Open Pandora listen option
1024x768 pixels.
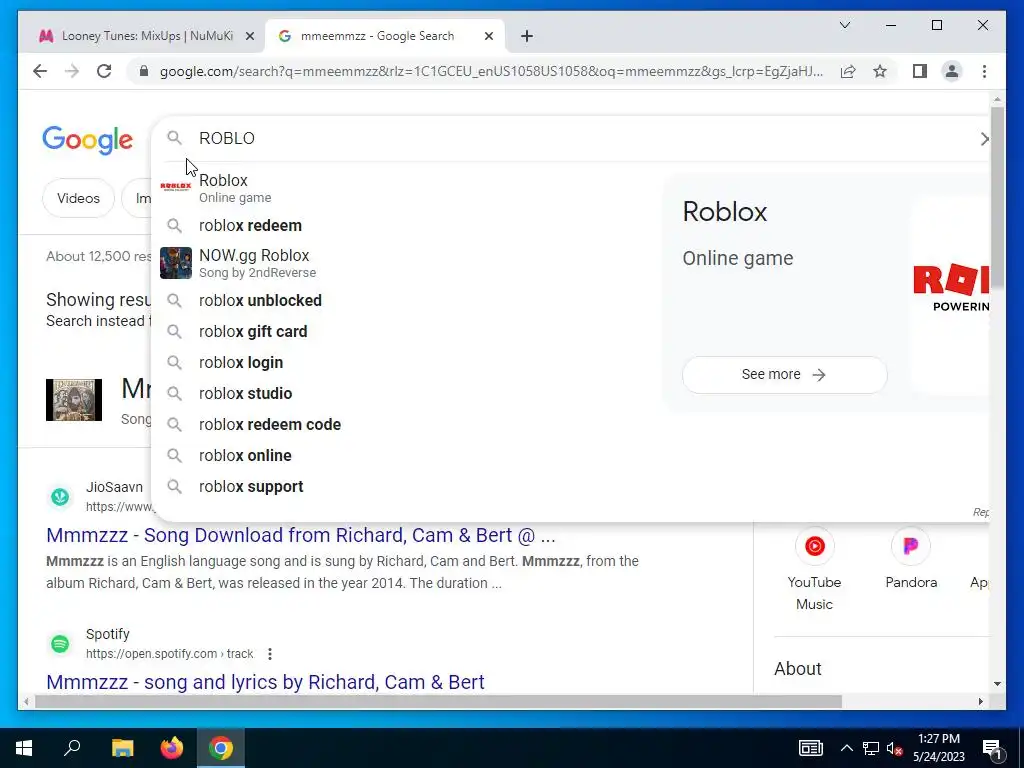click(x=911, y=558)
